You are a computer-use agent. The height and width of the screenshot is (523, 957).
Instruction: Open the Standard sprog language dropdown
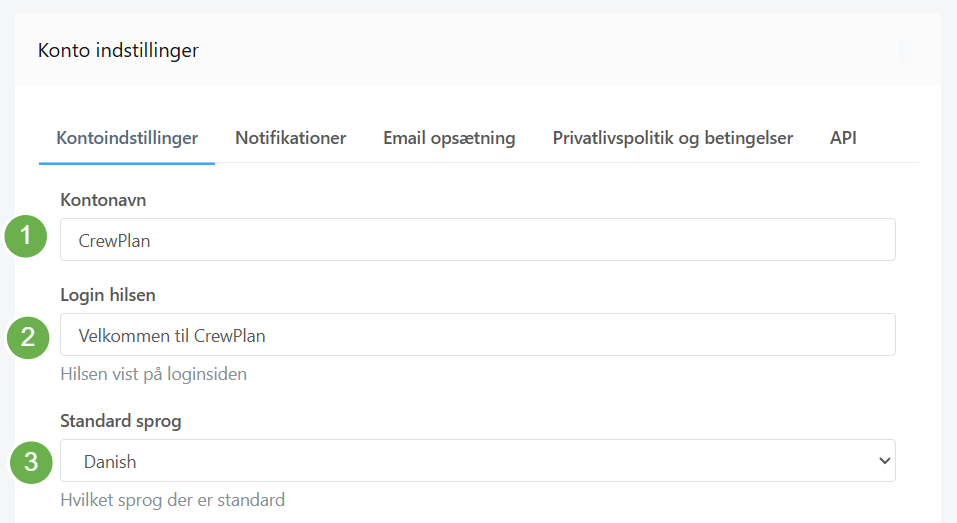pos(478,461)
